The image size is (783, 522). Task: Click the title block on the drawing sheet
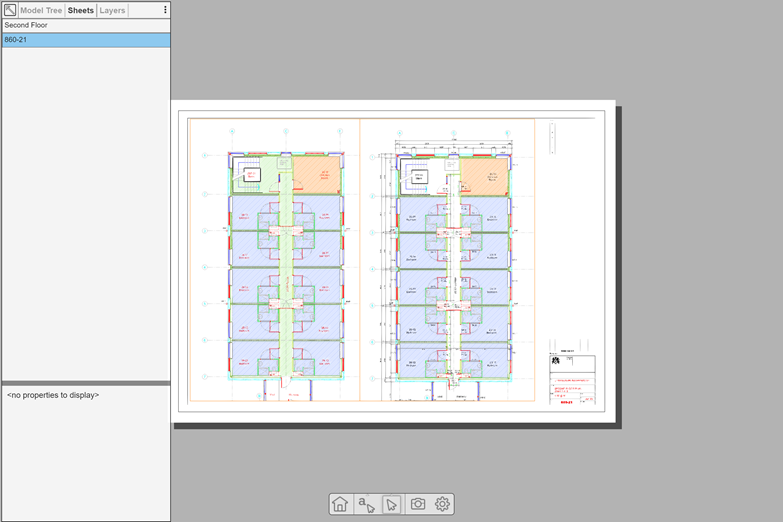[x=571, y=381]
